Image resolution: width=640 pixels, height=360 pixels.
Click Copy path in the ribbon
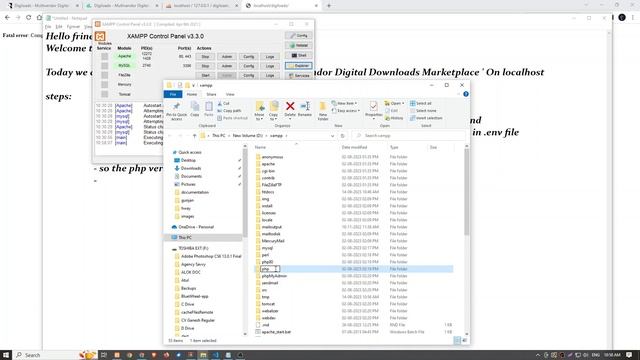tap(229, 111)
